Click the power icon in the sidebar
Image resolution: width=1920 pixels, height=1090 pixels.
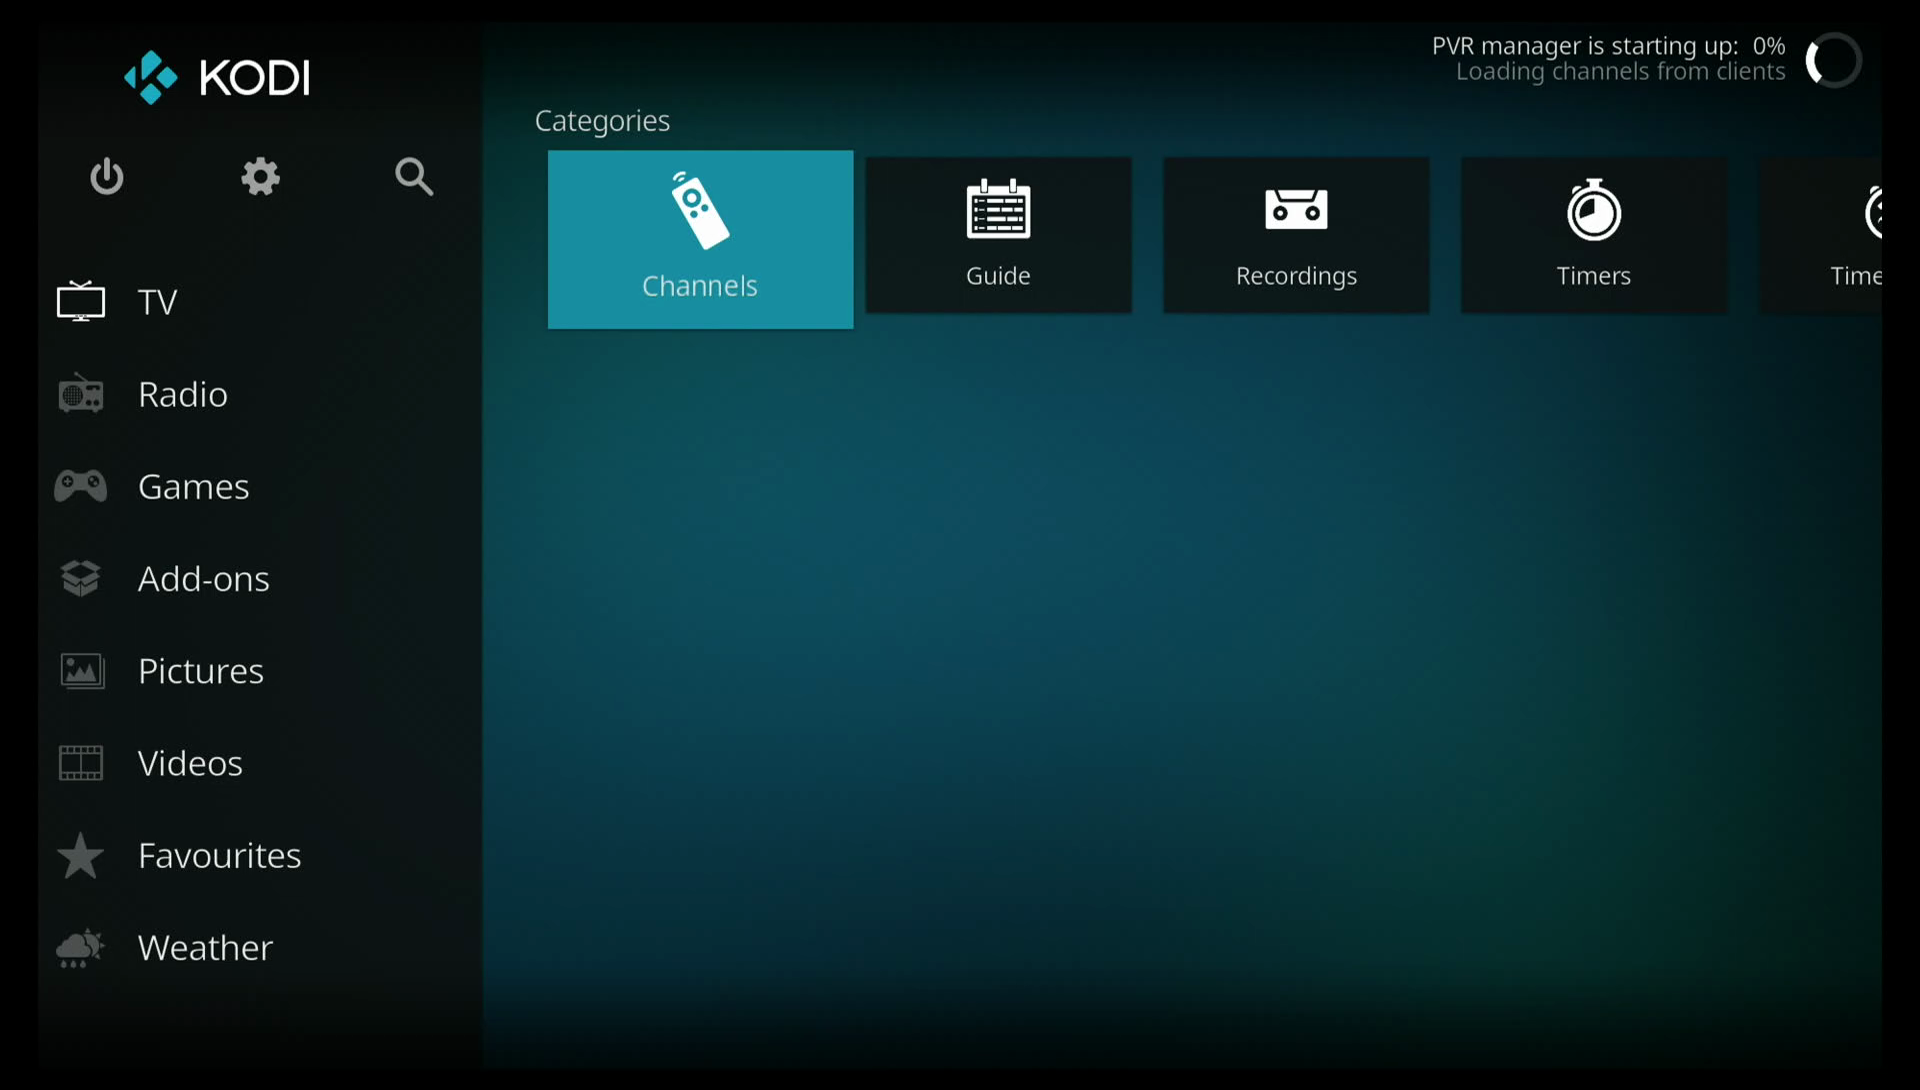[106, 177]
